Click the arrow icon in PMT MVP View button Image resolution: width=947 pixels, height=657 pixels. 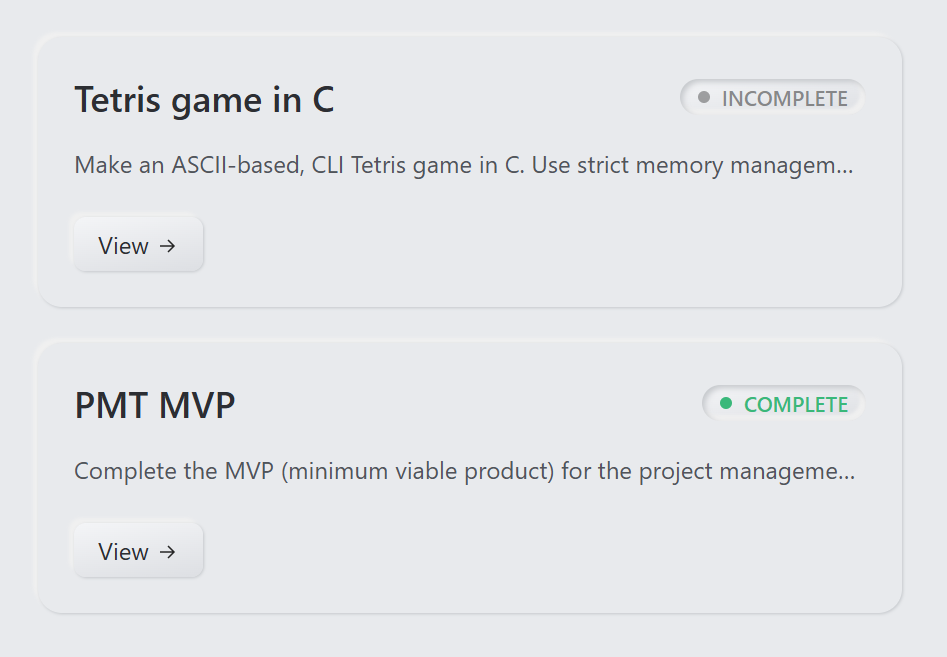point(167,552)
